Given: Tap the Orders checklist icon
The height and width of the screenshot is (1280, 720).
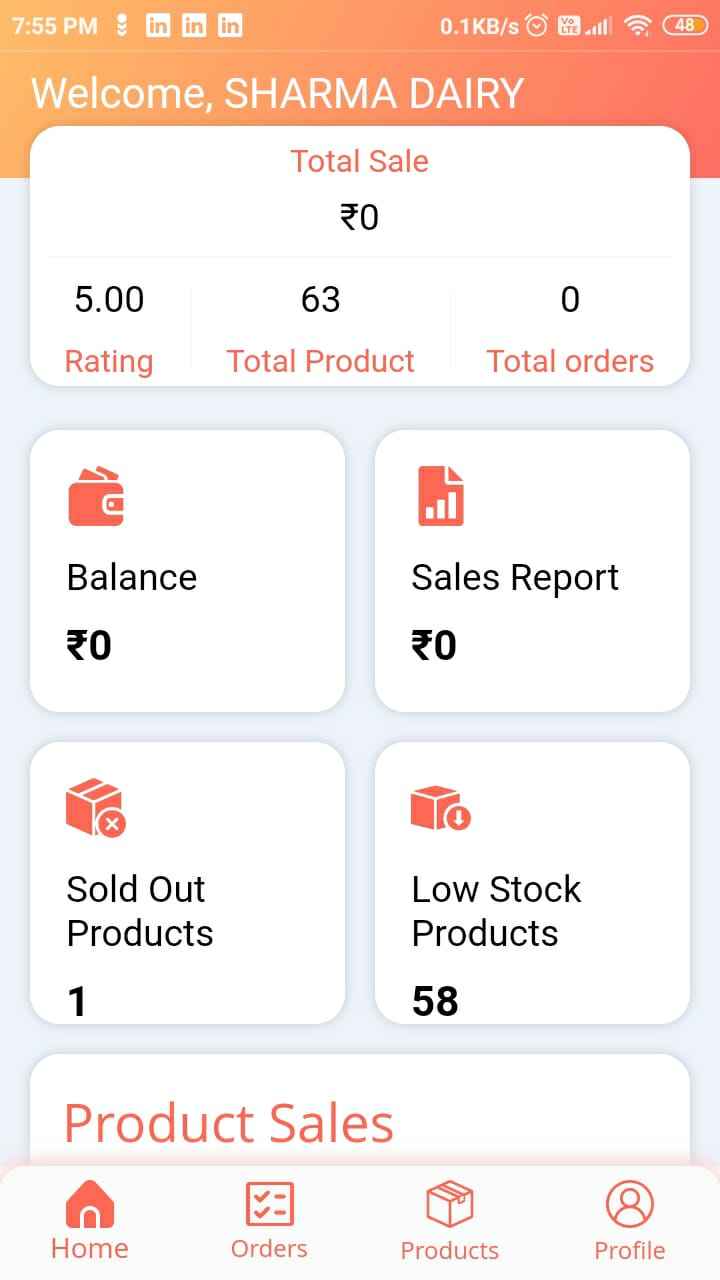Looking at the screenshot, I should coord(269,1203).
